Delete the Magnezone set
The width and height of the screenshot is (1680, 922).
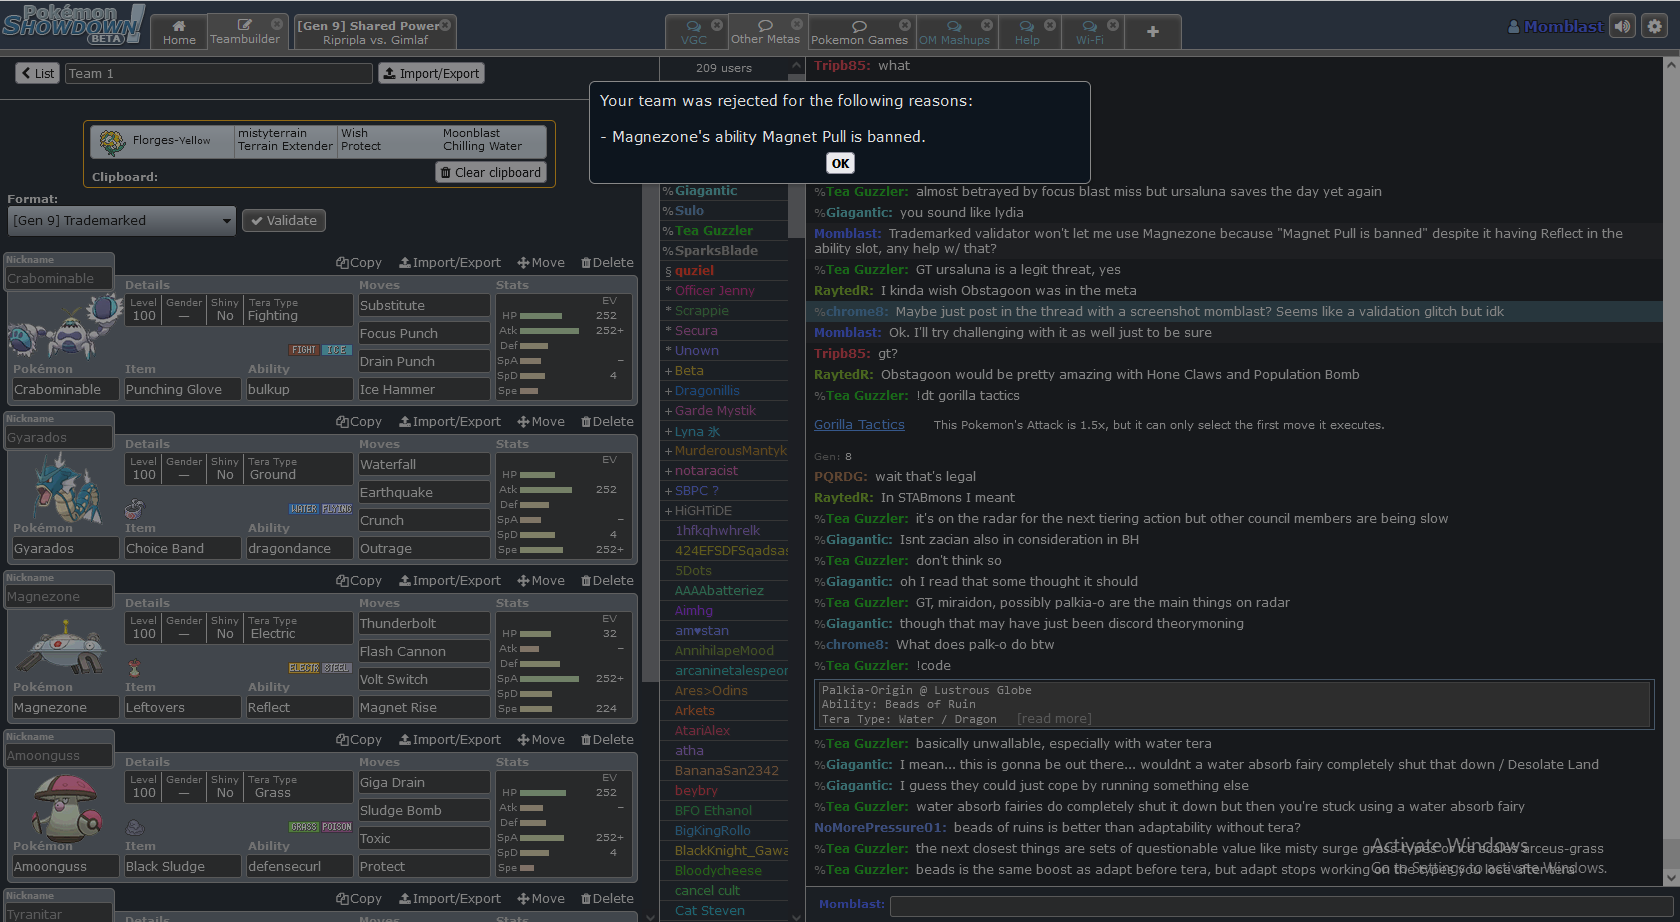click(x=607, y=581)
